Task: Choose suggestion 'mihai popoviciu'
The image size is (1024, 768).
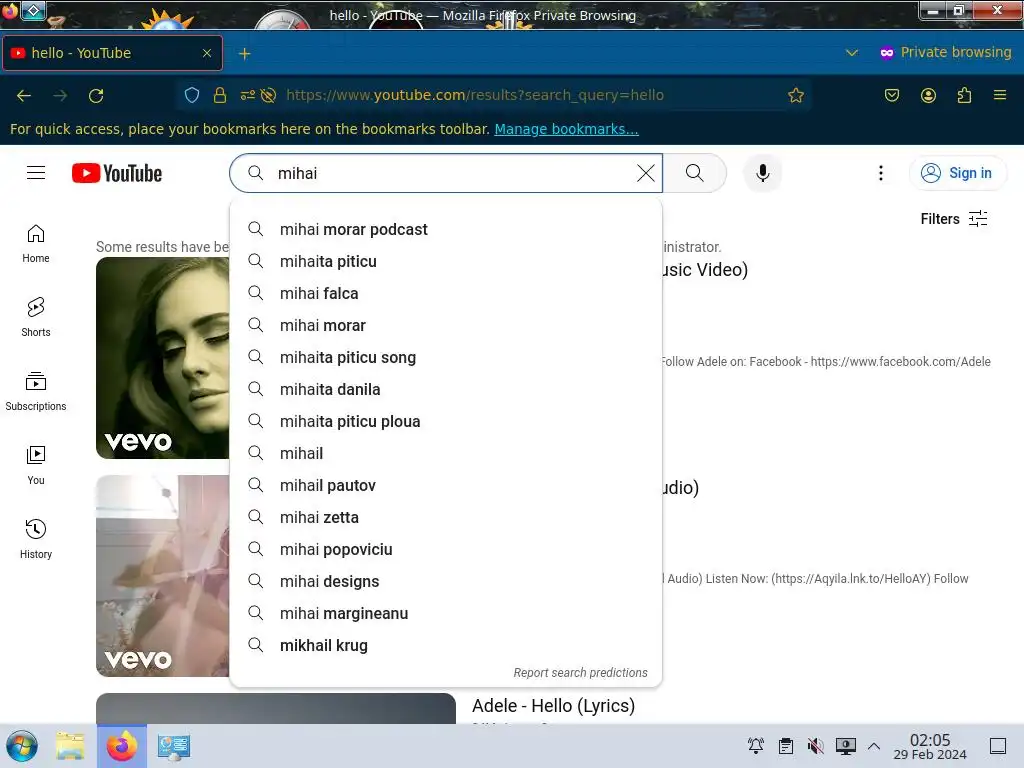Action: pyautogui.click(x=446, y=549)
